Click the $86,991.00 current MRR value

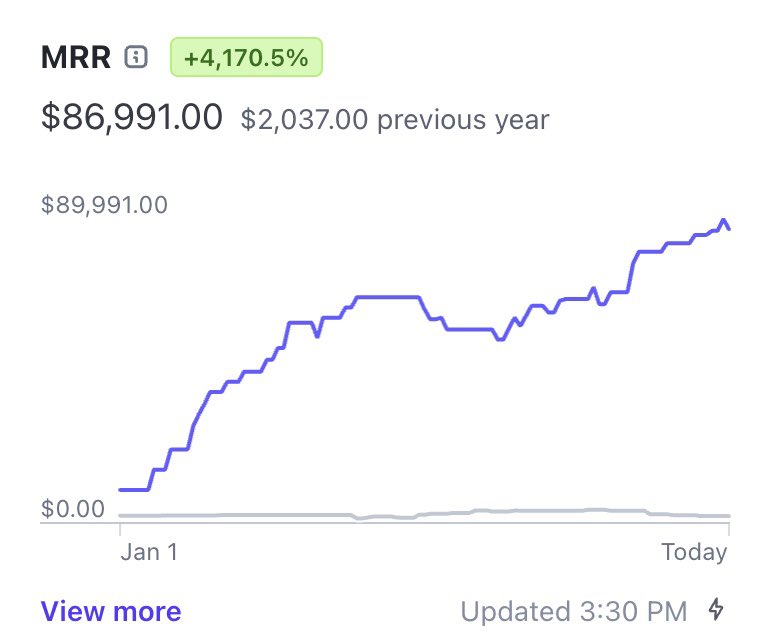pos(132,117)
